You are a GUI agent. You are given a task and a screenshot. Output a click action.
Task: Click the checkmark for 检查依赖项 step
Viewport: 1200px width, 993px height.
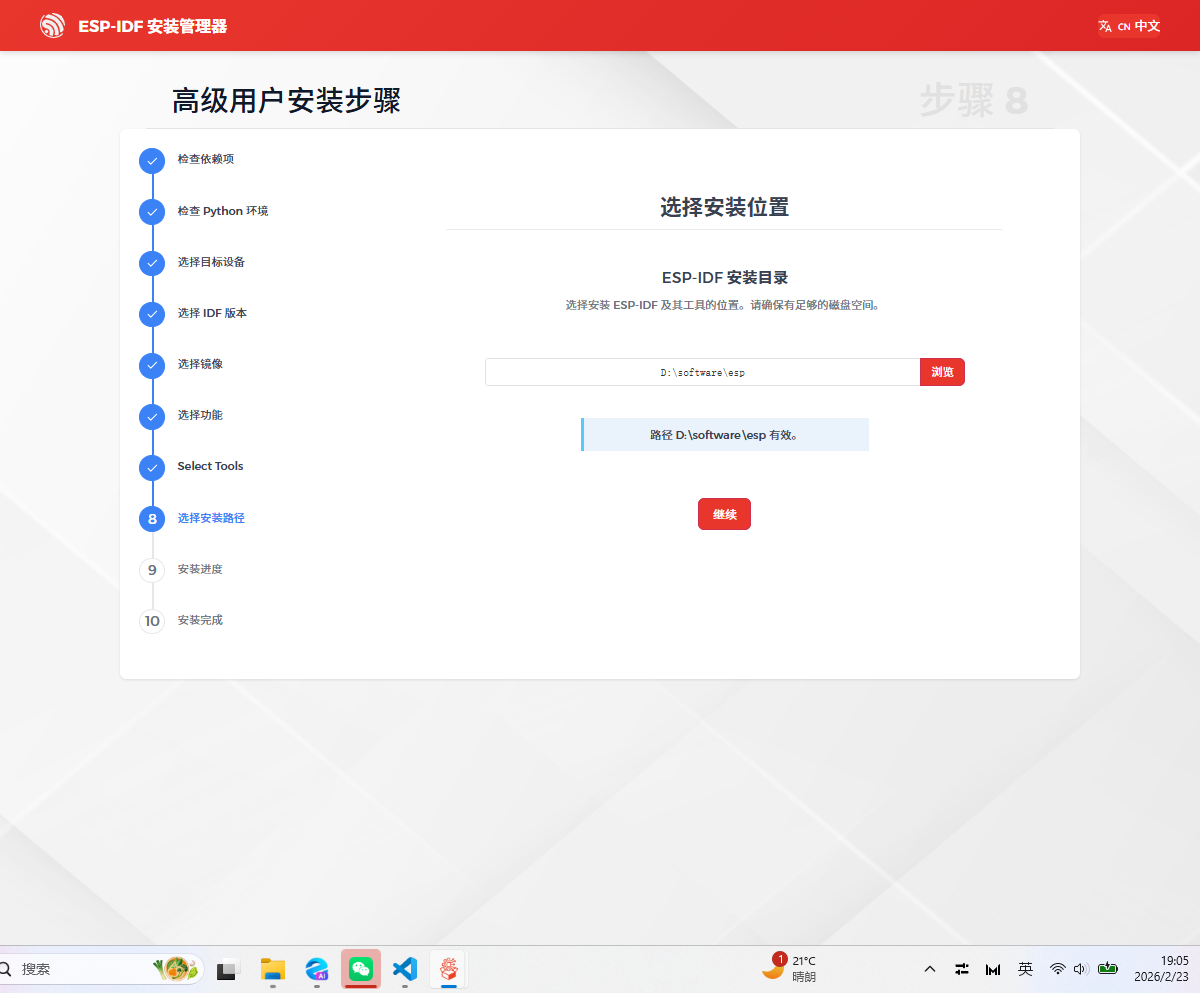152,160
